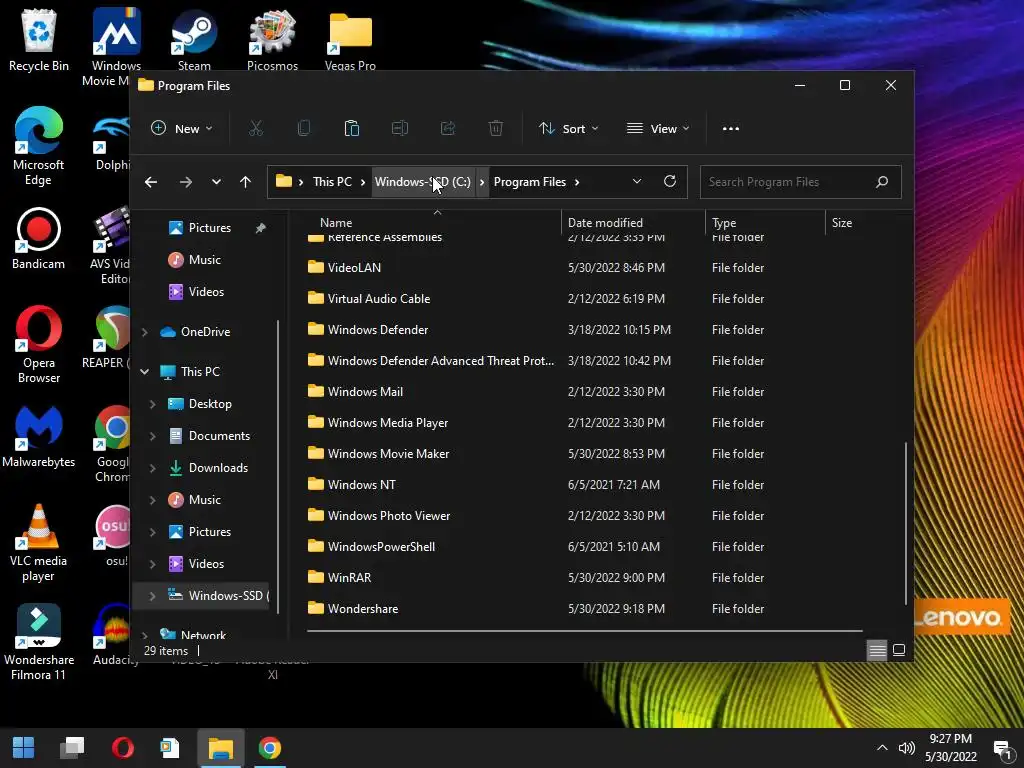Refresh the Program Files folder
1024x768 pixels.
(670, 182)
